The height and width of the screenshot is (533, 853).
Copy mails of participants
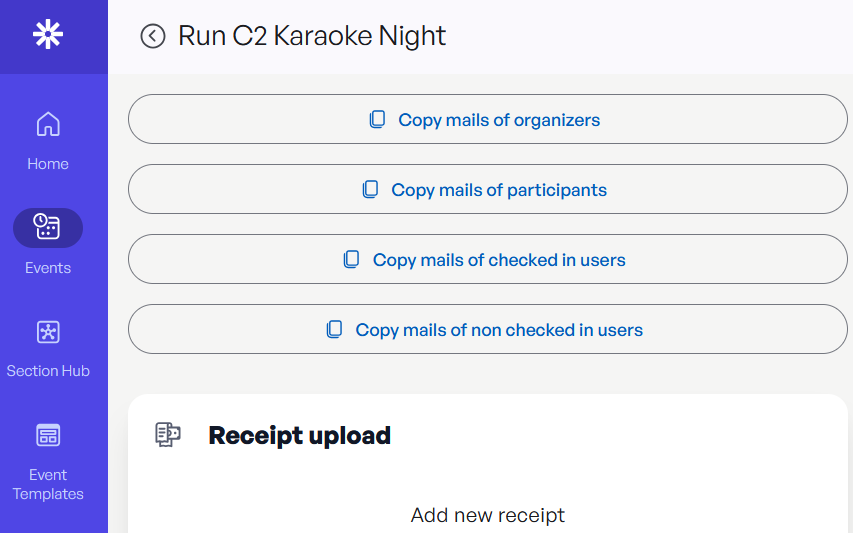(487, 189)
